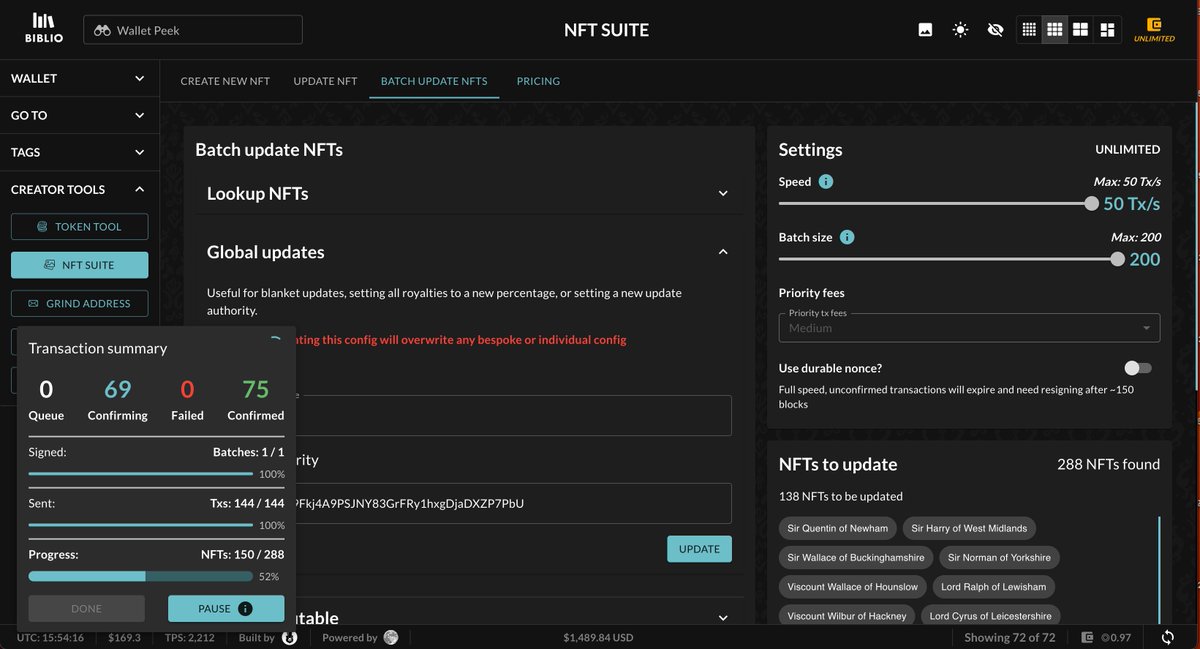Image resolution: width=1200 pixels, height=649 pixels.
Task: Open the image gallery icon in the header
Action: [x=923, y=30]
